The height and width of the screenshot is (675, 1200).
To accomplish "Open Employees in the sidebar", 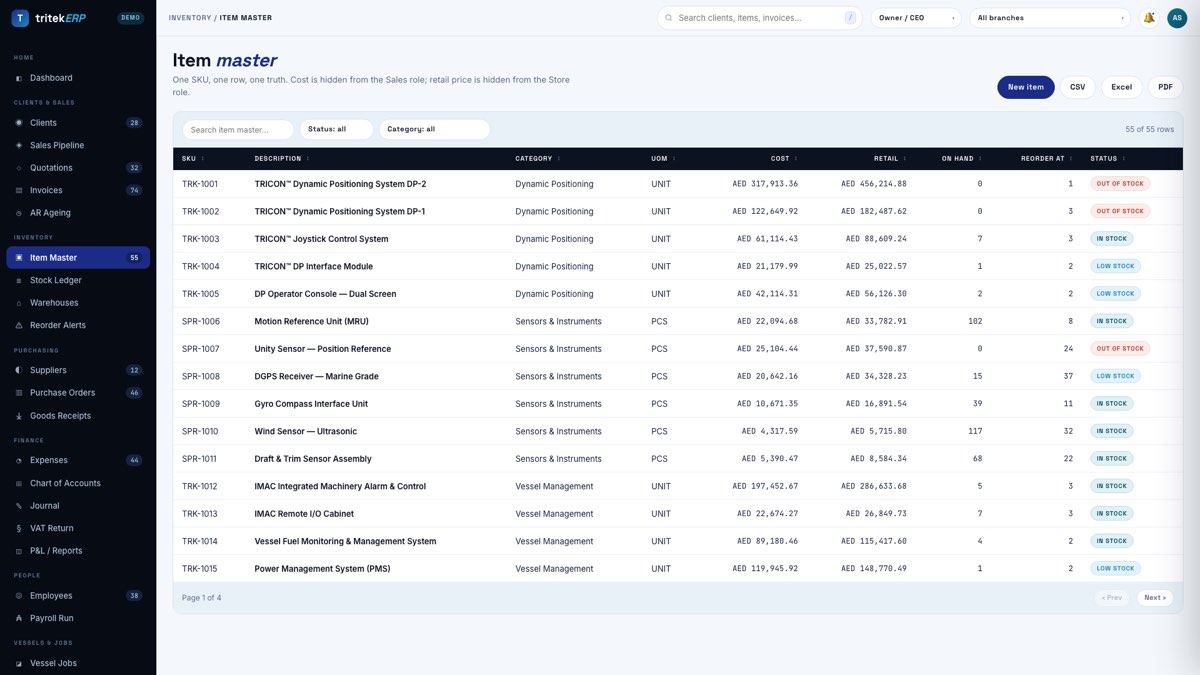I will (x=78, y=596).
